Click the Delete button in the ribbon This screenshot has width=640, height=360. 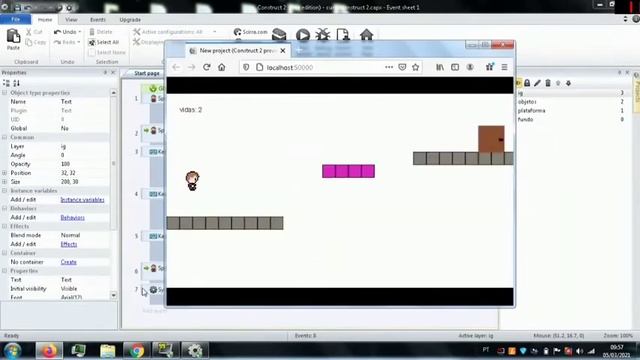100,32
